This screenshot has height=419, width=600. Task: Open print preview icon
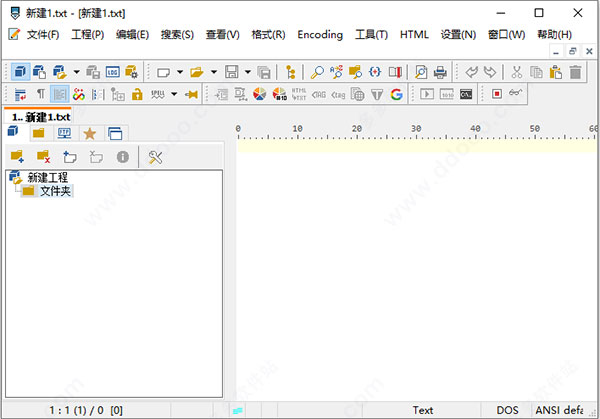click(421, 72)
